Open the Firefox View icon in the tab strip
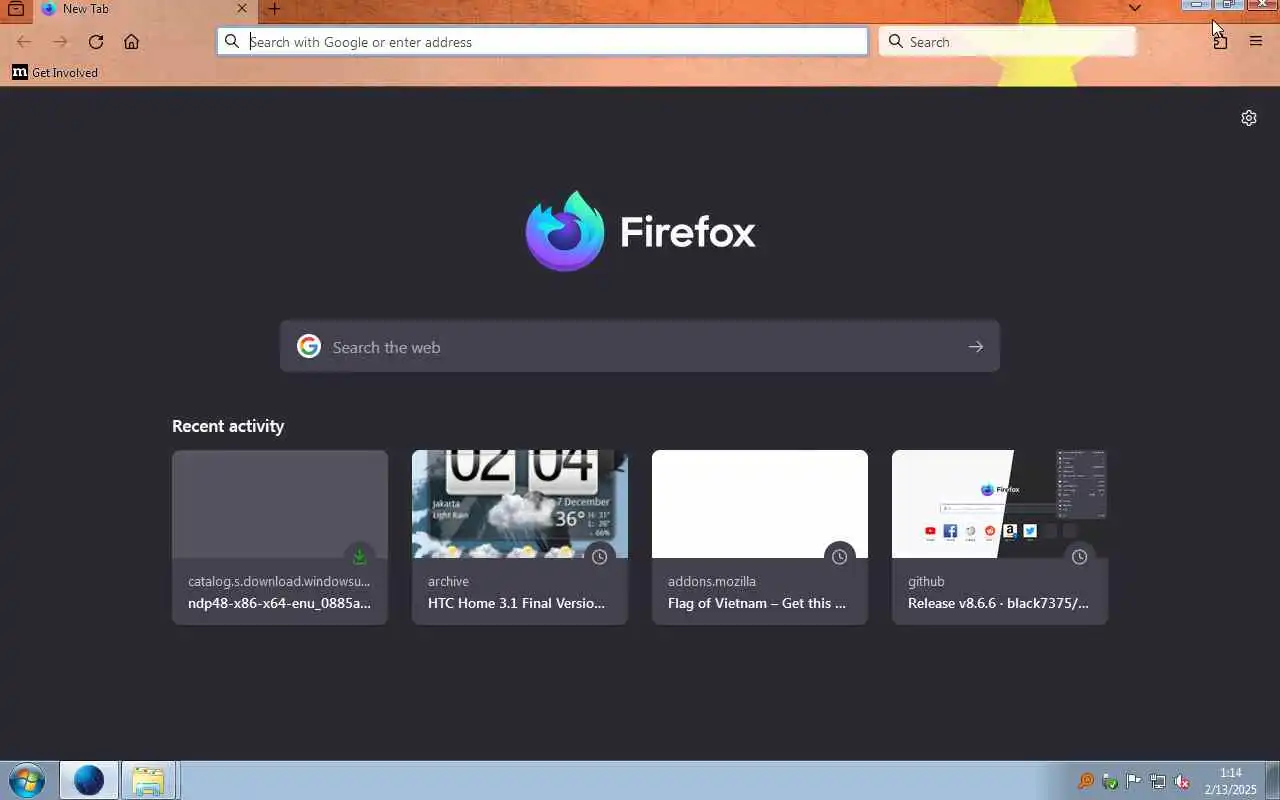1280x800 pixels. [x=15, y=9]
